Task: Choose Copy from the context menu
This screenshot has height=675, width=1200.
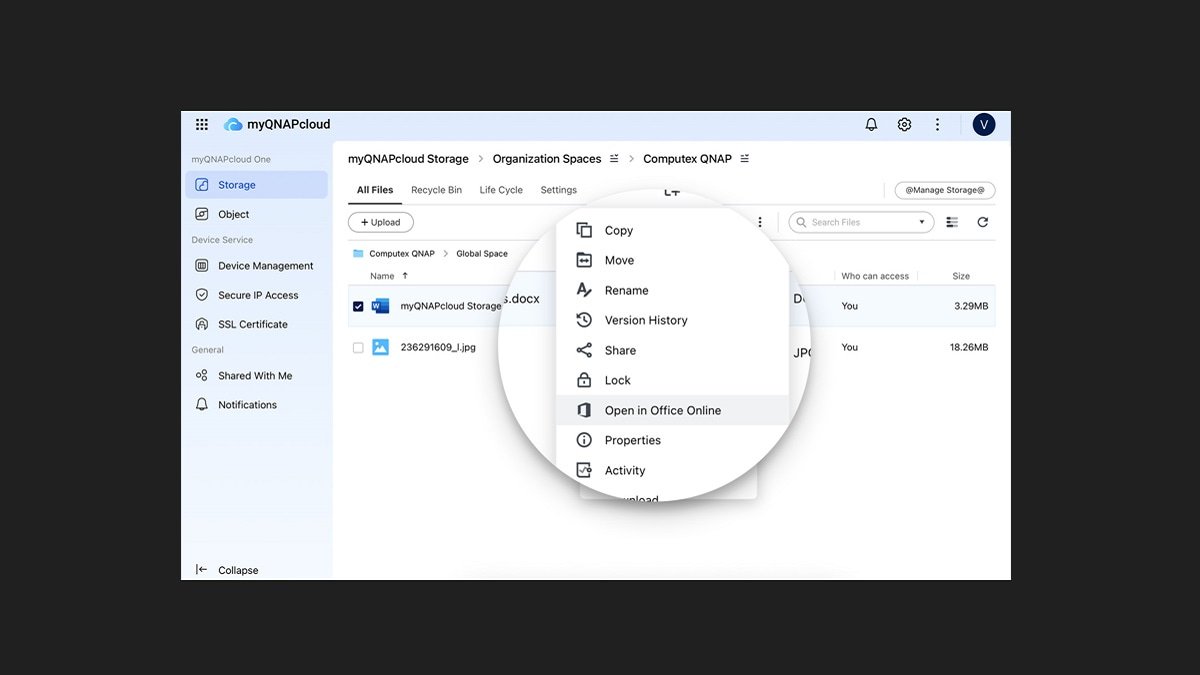Action: [672, 230]
